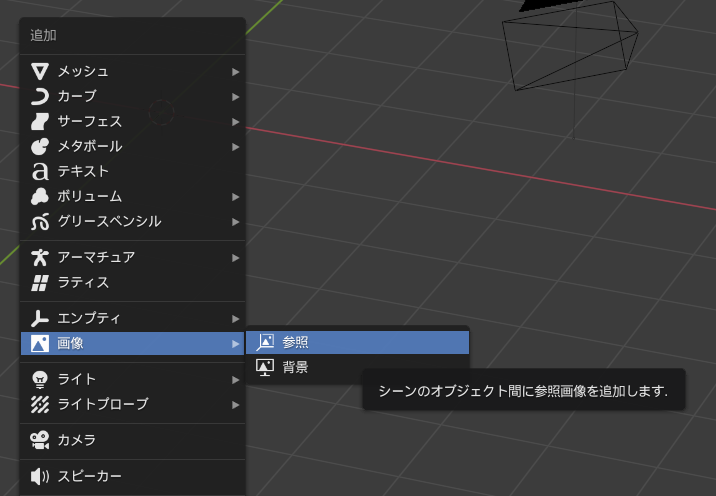Add a スピーカー from the menu
Screen dimensions: 716x496
click(x=132, y=476)
